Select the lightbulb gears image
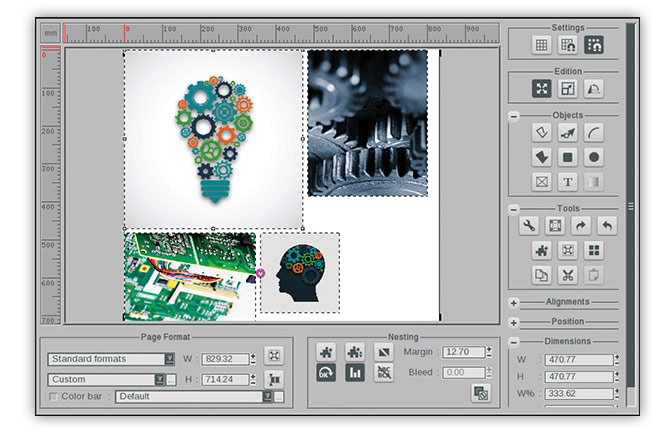Viewport: 670px width, 432px height. coord(213,138)
